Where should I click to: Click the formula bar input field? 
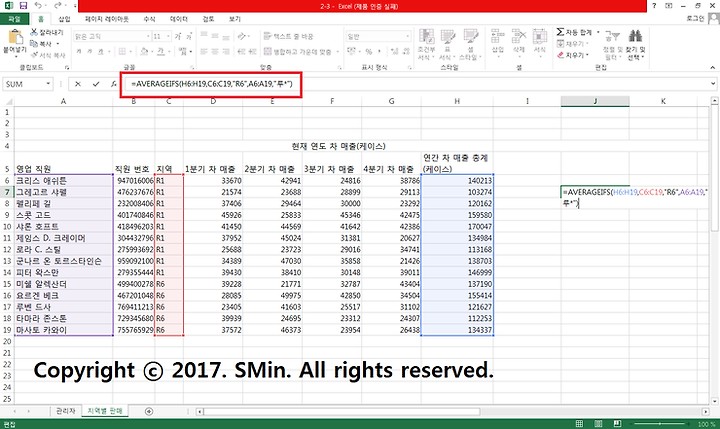pos(416,84)
